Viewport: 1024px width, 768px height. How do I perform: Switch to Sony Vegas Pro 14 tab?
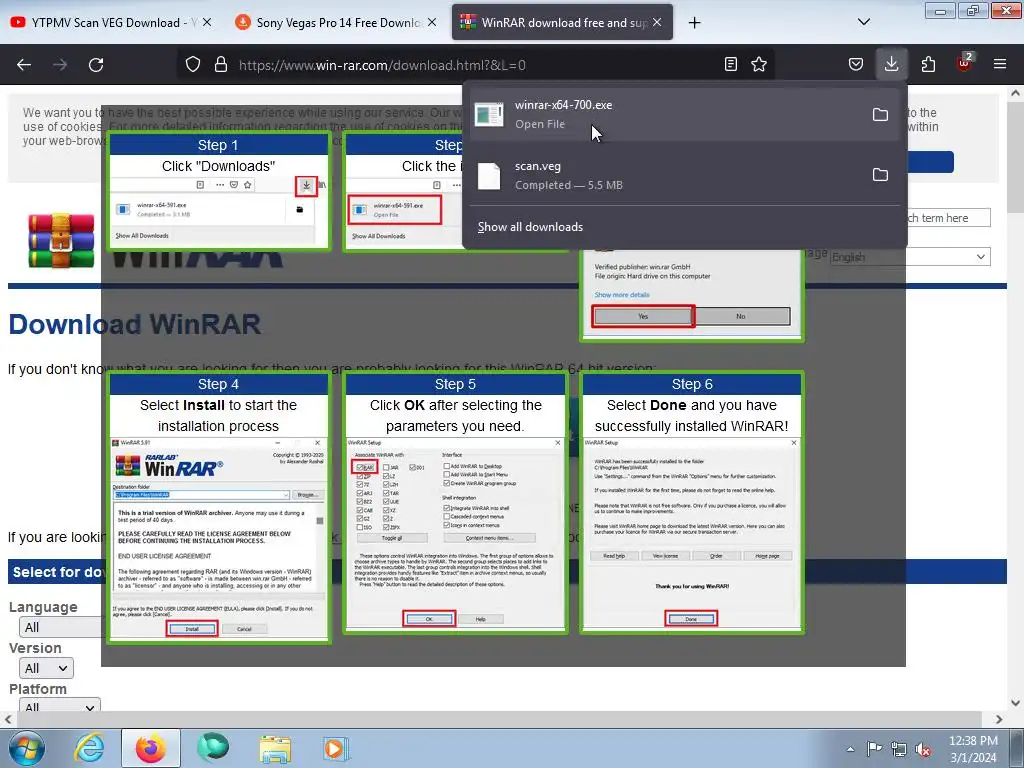point(338,23)
